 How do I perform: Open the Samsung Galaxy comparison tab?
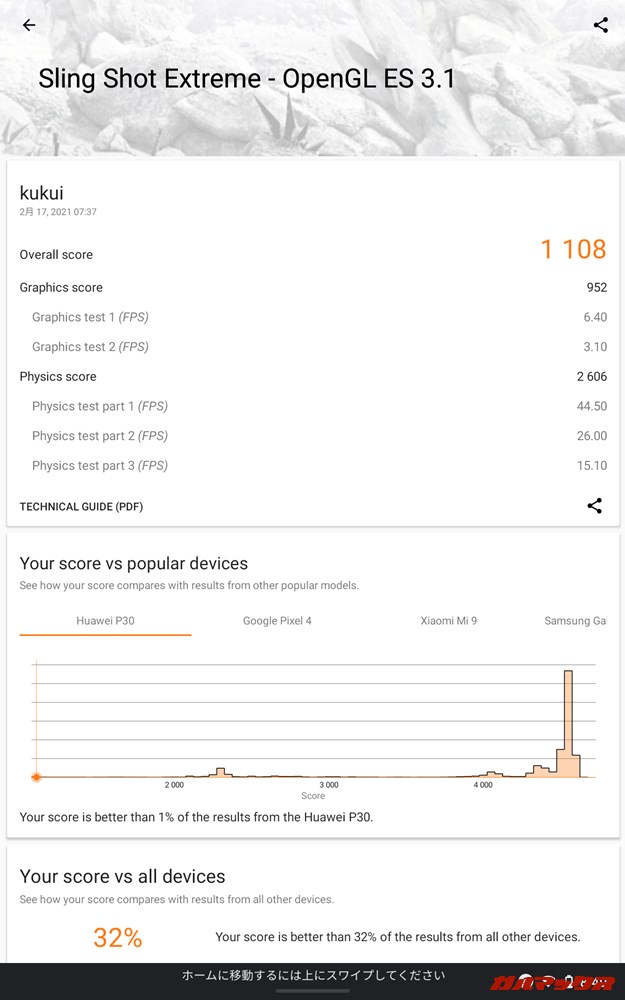[x=575, y=620]
